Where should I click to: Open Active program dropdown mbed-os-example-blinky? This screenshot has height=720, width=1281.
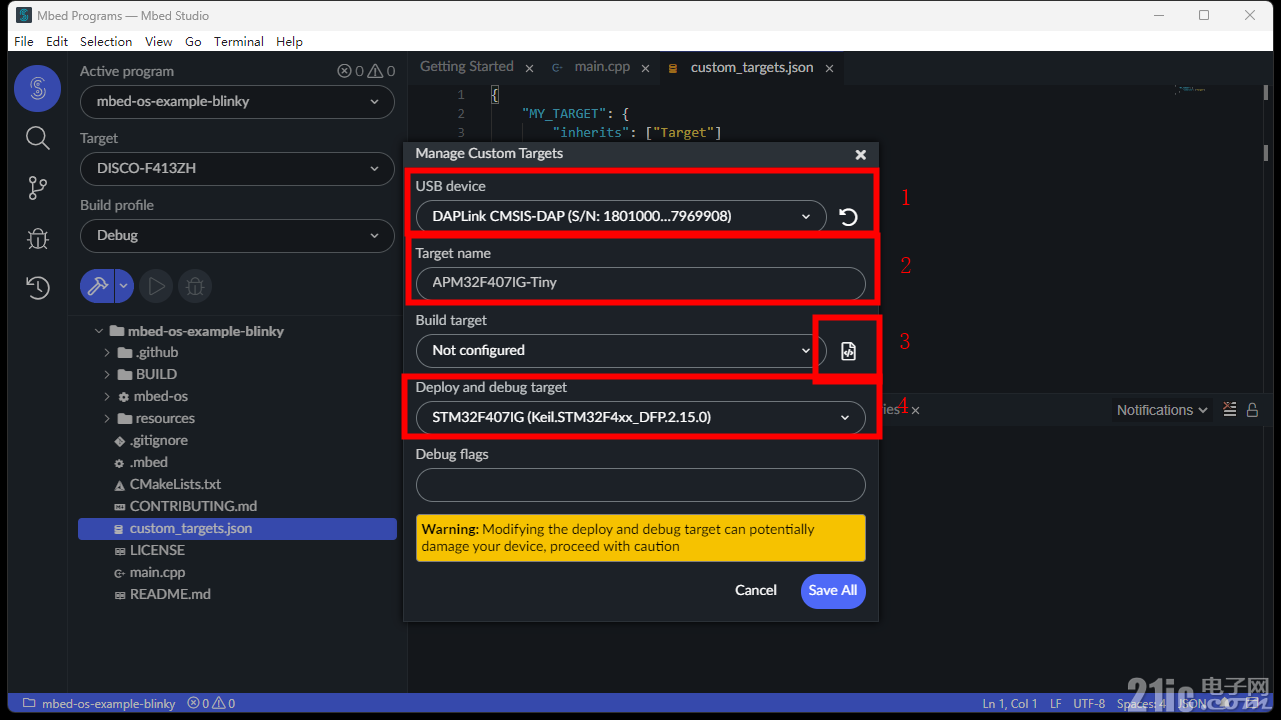237,101
